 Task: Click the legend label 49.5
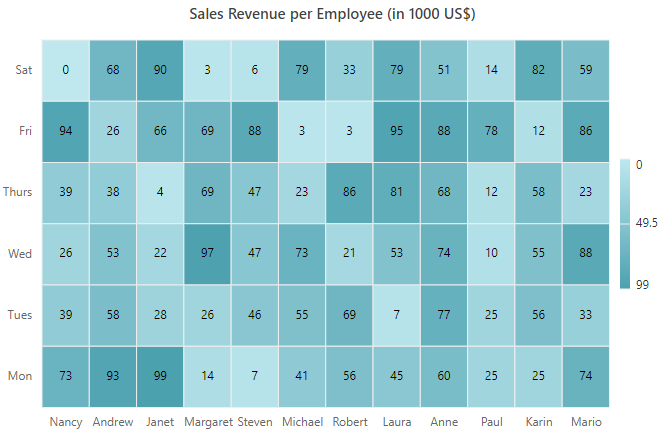646,223
